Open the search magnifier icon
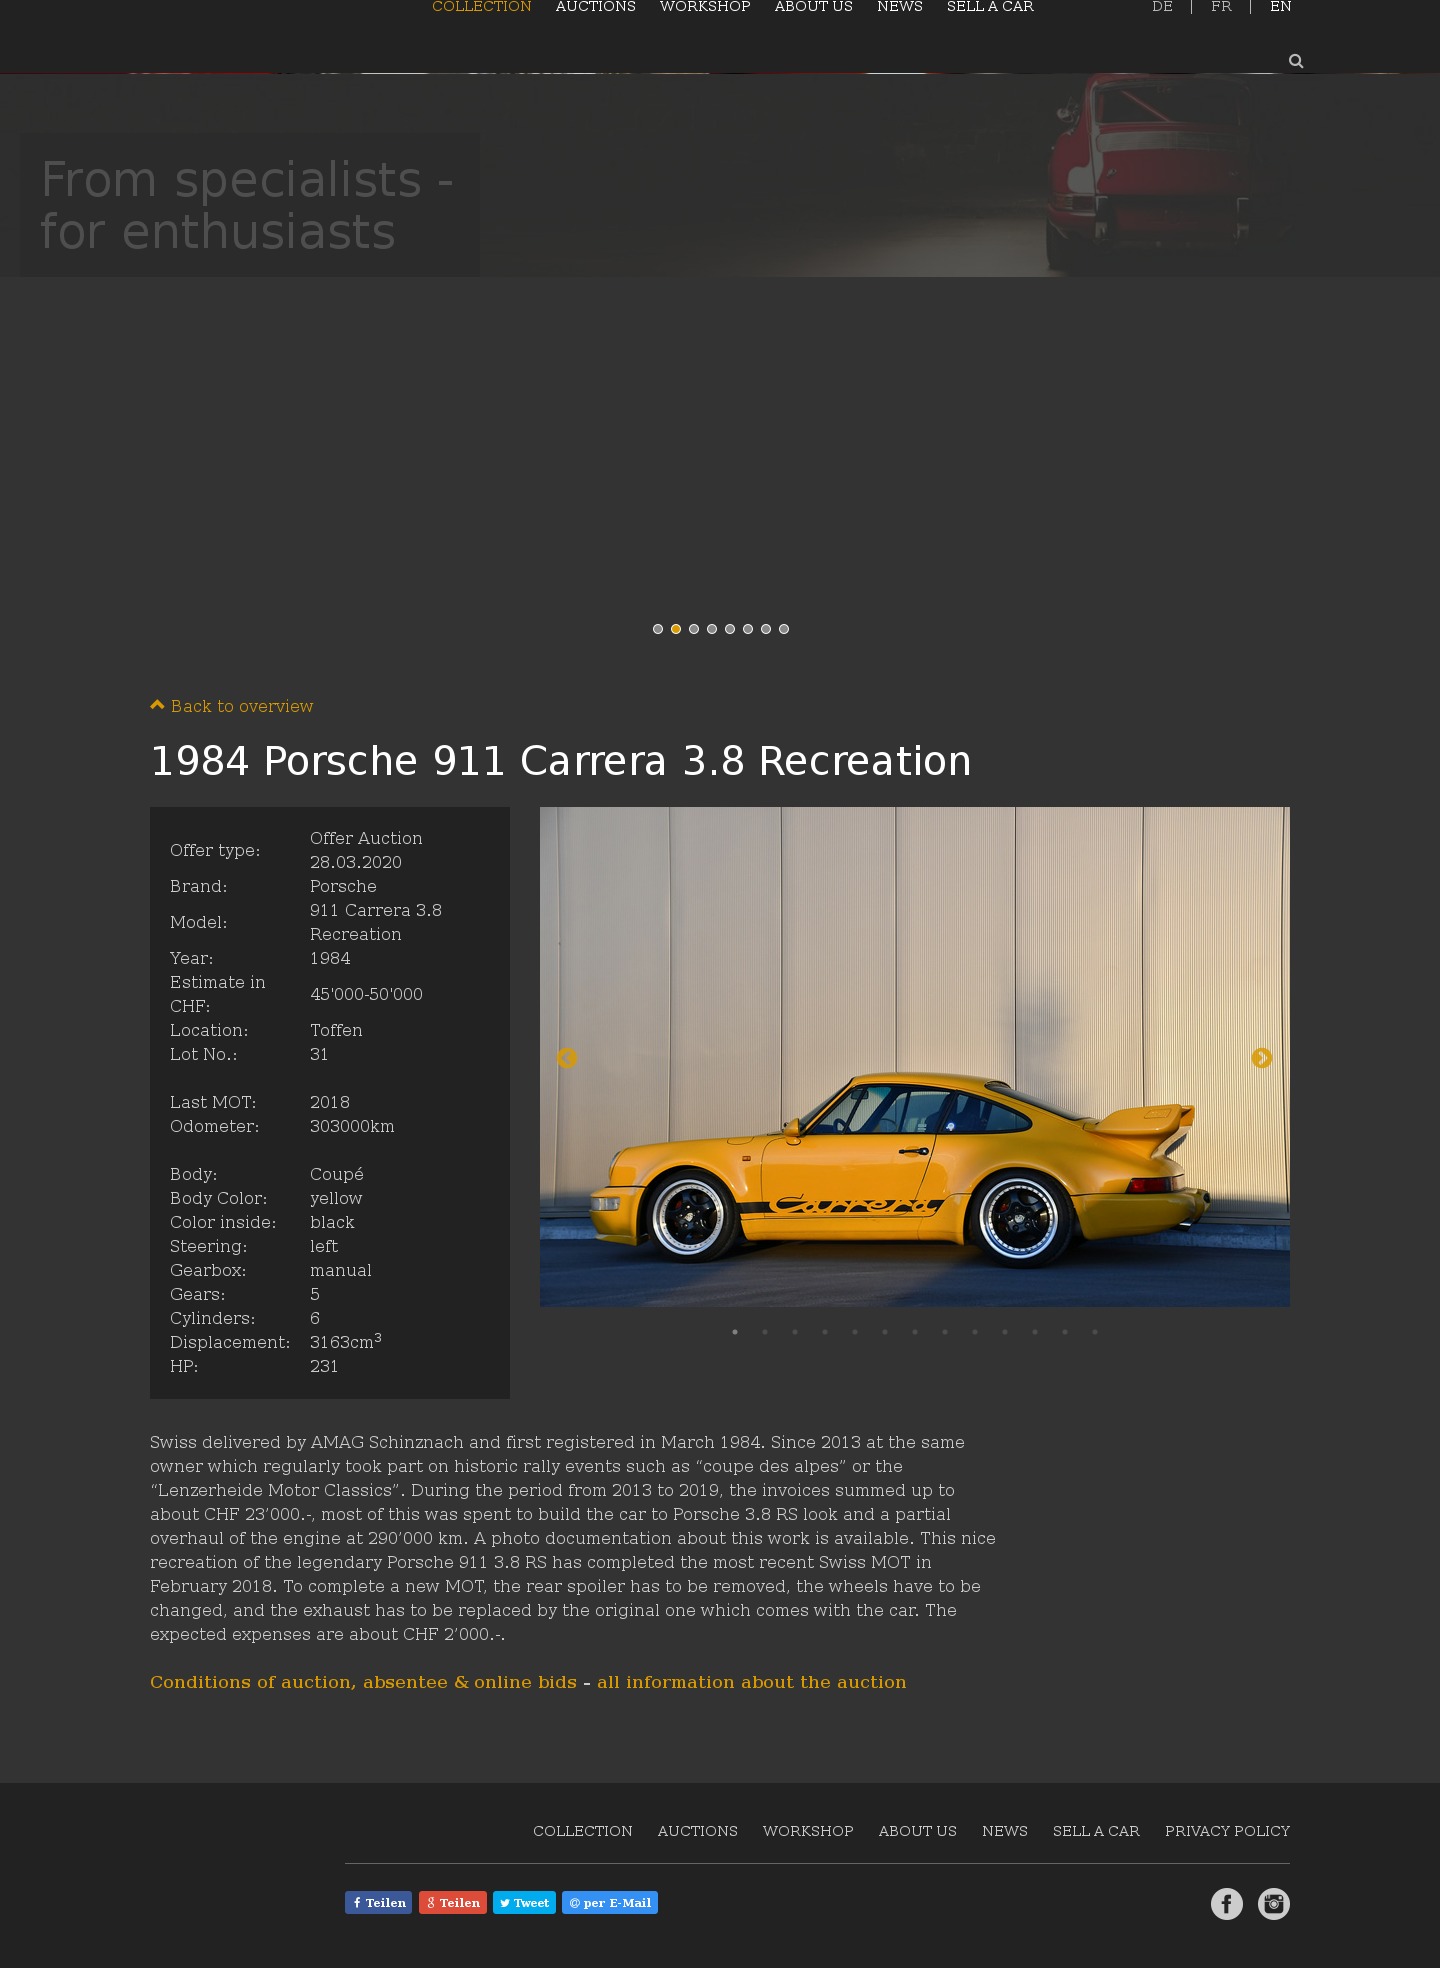The width and height of the screenshot is (1440, 1968). (1296, 61)
